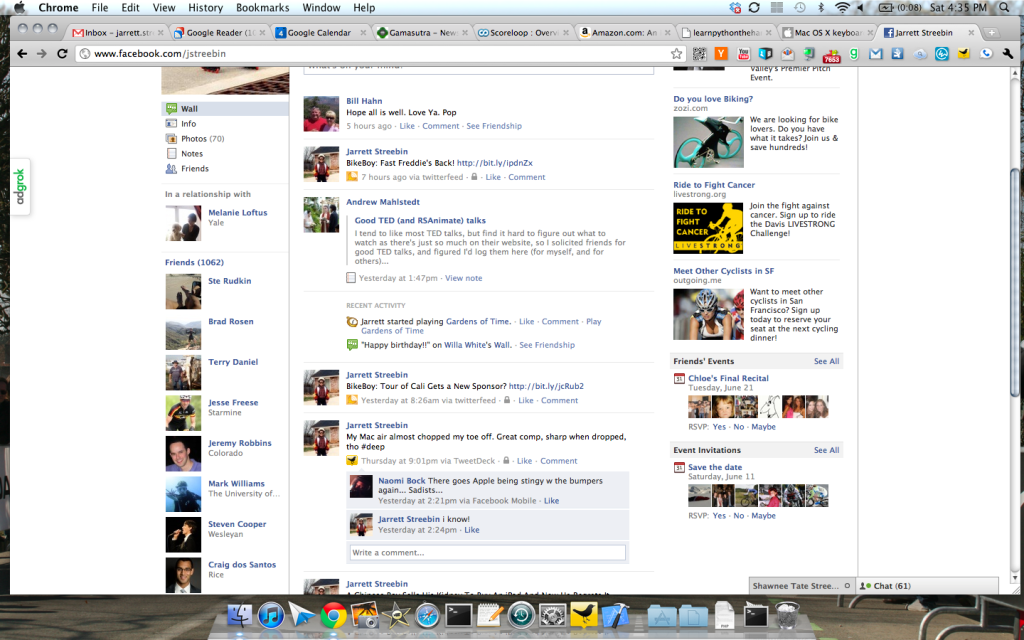Open the Friends (1062) list link

click(194, 262)
